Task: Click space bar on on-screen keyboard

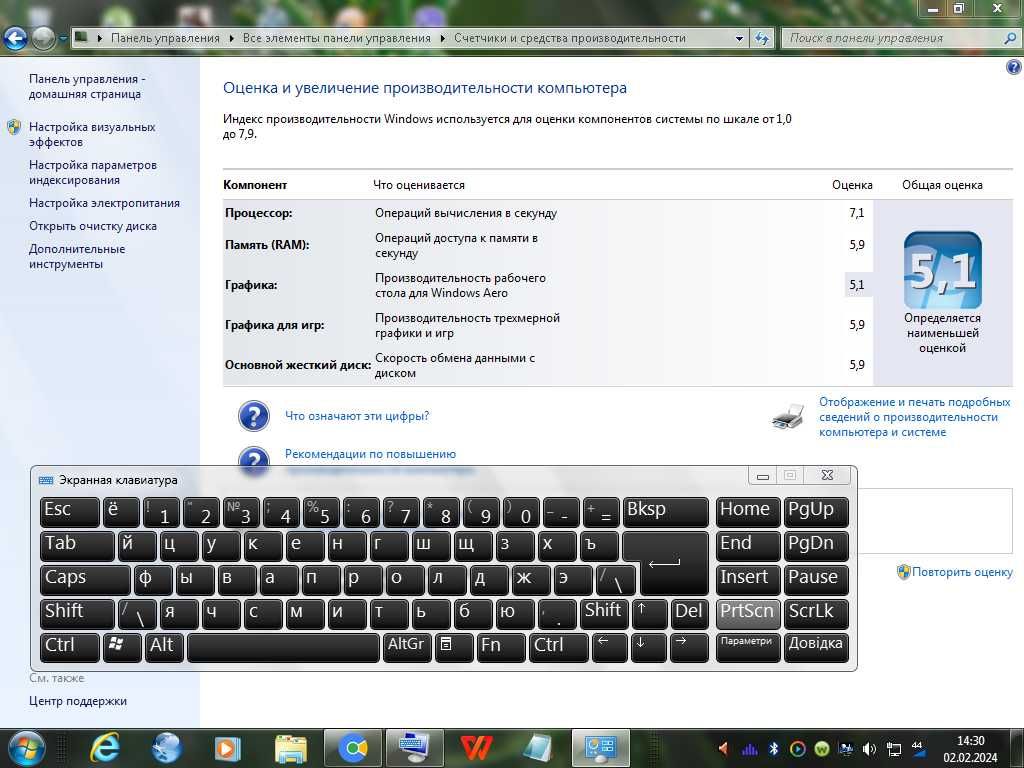Action: pyautogui.click(x=283, y=647)
